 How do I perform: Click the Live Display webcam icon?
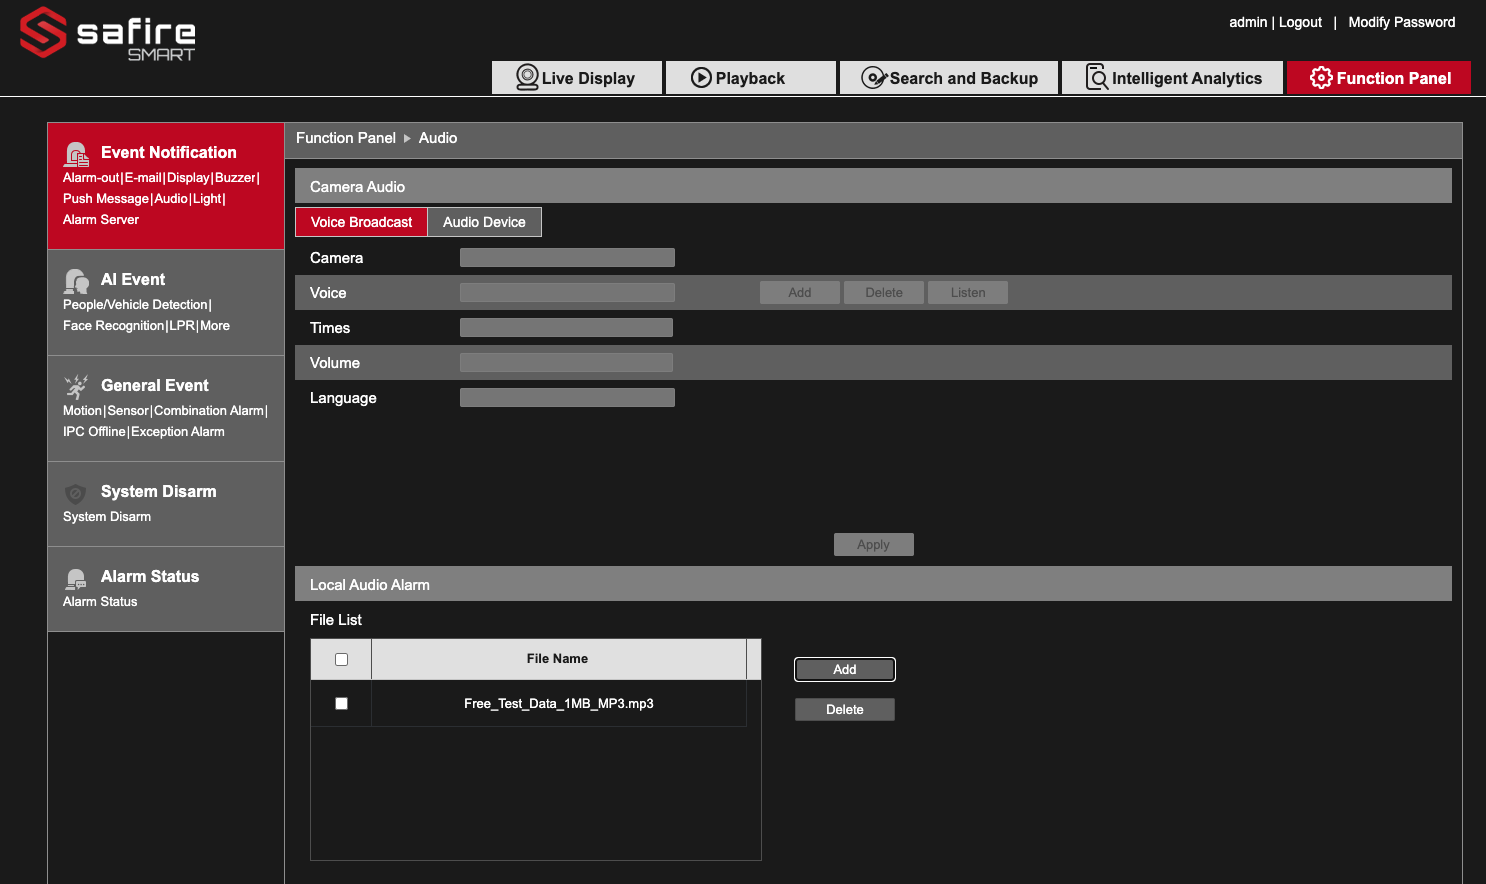click(x=527, y=77)
